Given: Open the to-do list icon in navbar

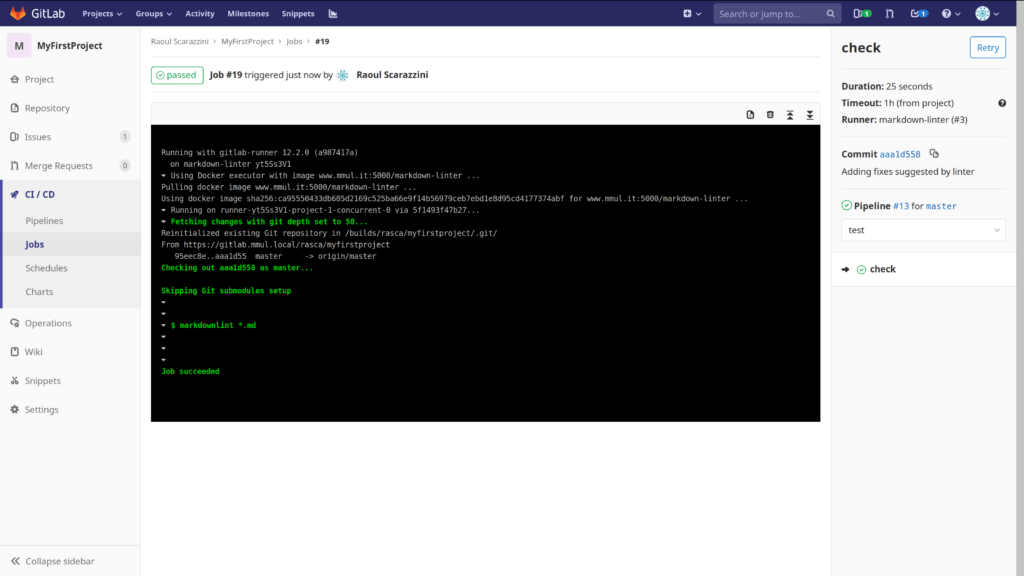Looking at the screenshot, I should (920, 13).
